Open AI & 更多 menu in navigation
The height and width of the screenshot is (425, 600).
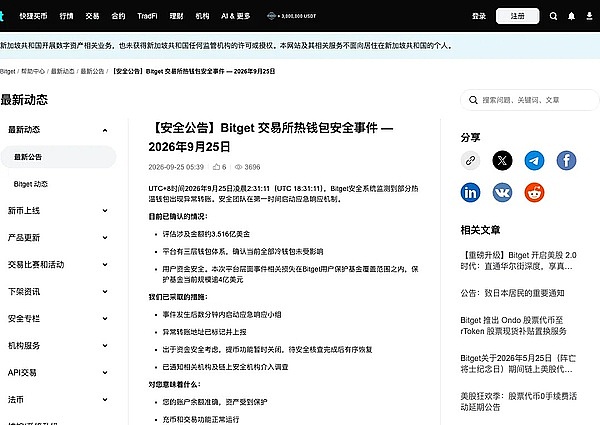click(236, 16)
